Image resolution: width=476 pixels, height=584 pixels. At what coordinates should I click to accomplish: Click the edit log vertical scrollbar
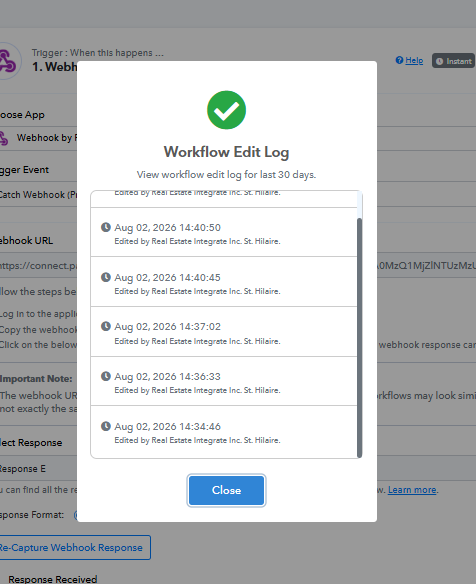coord(359,338)
